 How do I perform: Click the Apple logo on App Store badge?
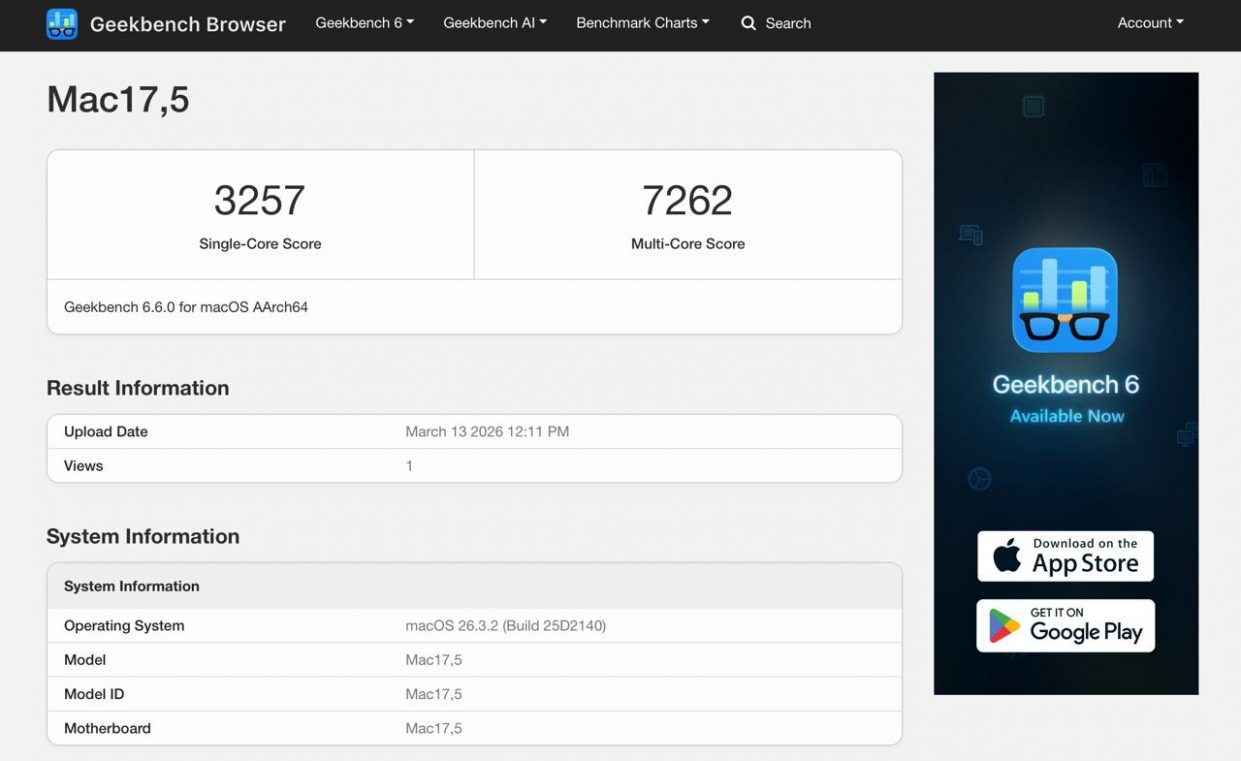point(1007,556)
